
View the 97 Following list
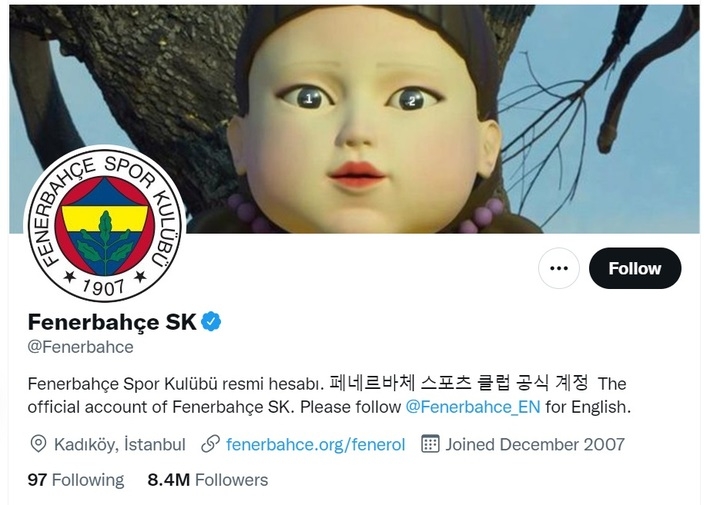(76, 480)
